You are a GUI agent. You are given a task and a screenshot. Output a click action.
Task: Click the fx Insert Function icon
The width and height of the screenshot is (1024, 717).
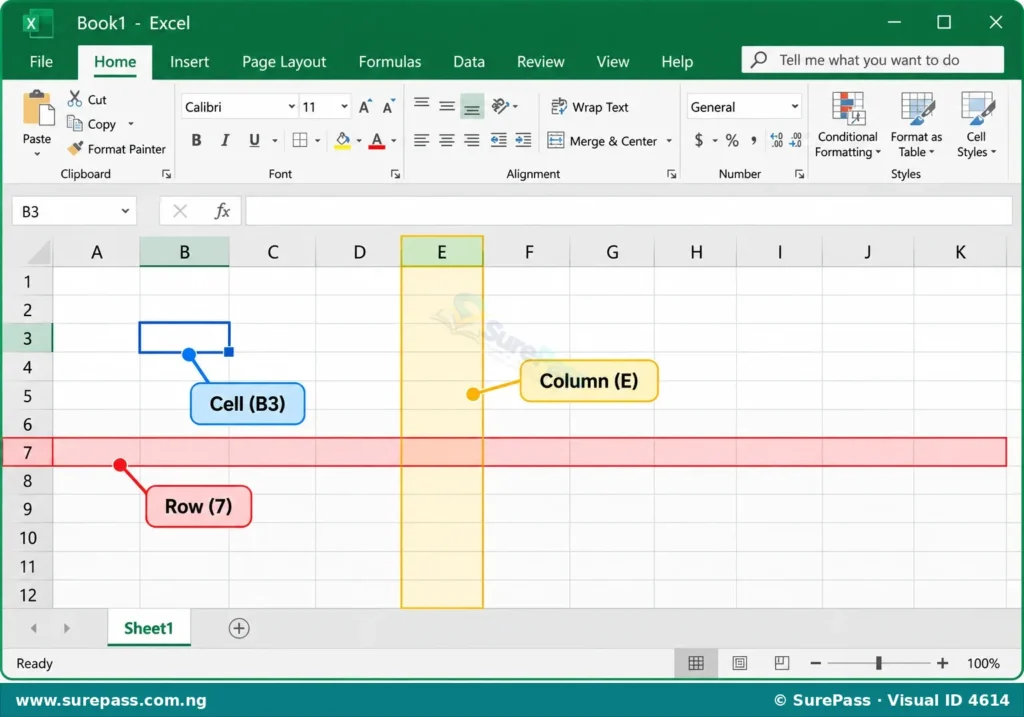tap(222, 211)
